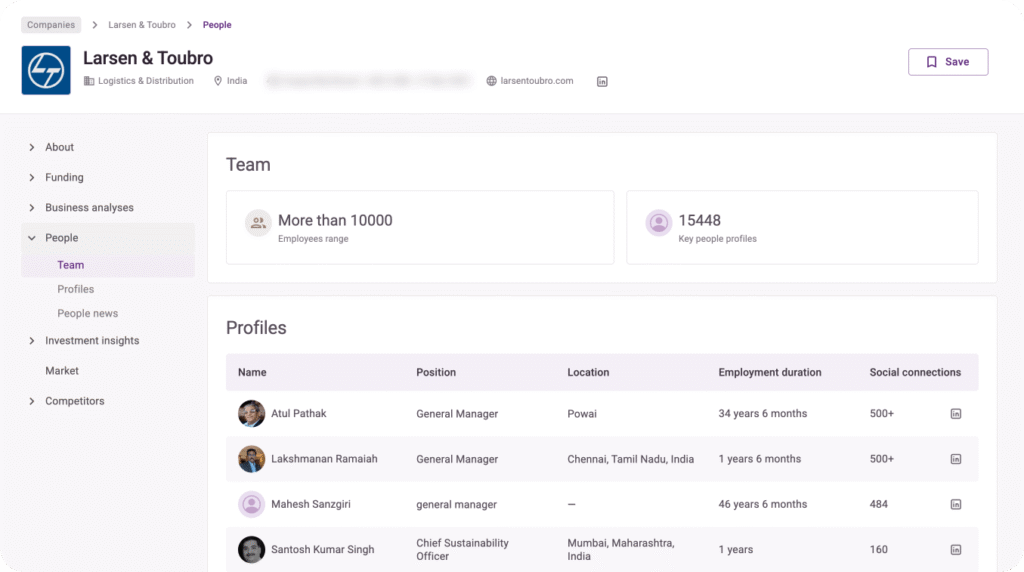Expand the Competitors chevron

tap(31, 401)
